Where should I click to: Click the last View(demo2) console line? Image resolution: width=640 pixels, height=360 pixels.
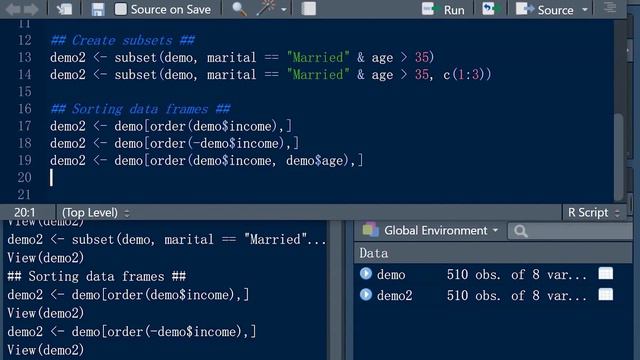coord(45,350)
